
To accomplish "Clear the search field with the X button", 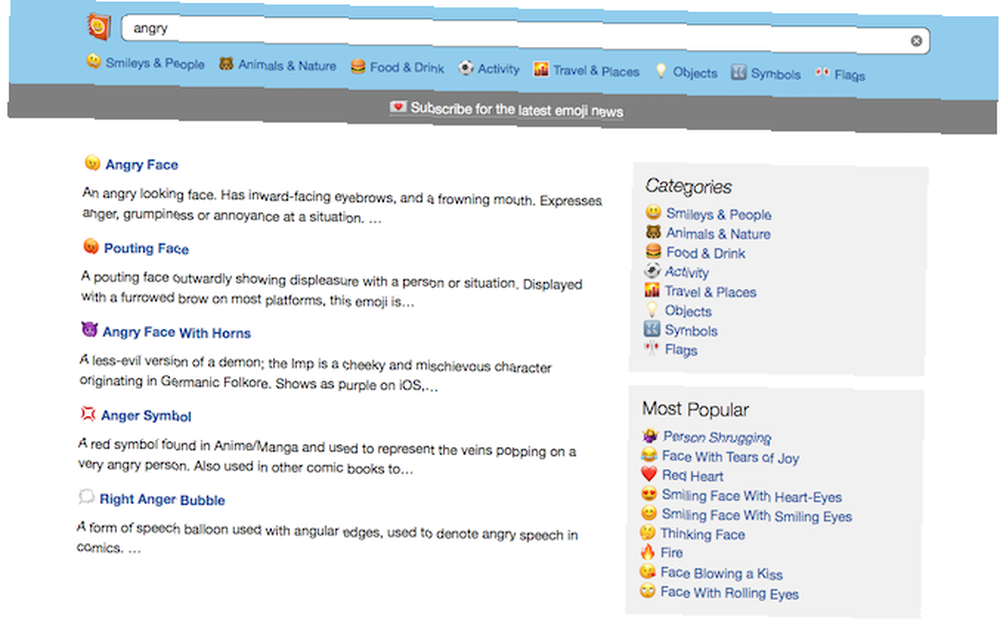I will pyautogui.click(x=916, y=41).
